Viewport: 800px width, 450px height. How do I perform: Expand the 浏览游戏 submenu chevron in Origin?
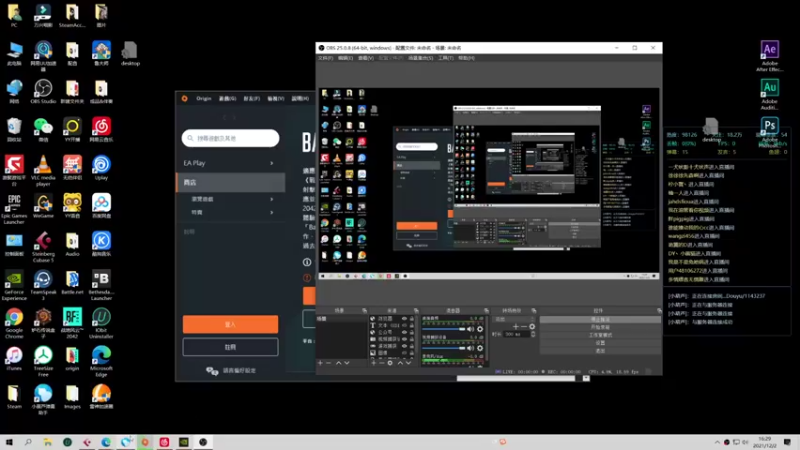pyautogui.click(x=271, y=199)
